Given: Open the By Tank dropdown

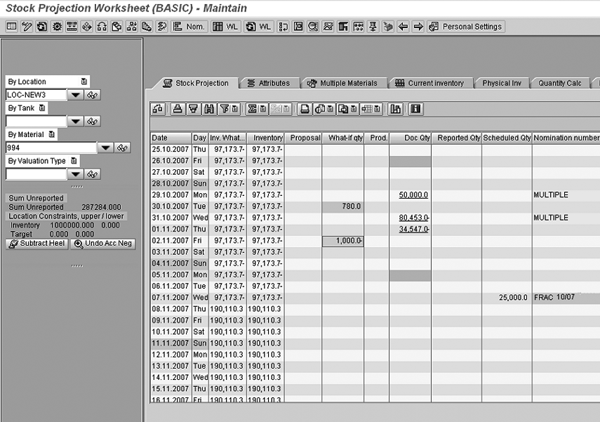Looking at the screenshot, I should point(75,120).
